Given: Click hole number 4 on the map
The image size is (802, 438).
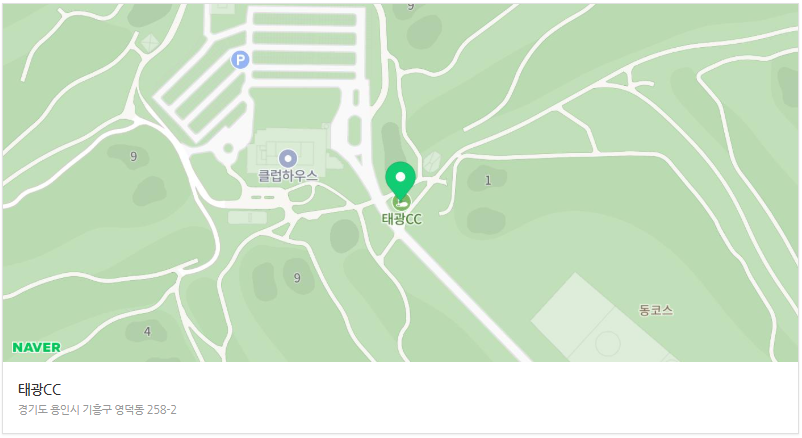Looking at the screenshot, I should pyautogui.click(x=147, y=332).
